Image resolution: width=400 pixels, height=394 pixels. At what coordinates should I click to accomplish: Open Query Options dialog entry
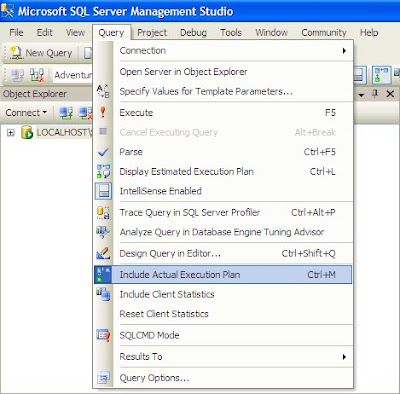pos(223,378)
